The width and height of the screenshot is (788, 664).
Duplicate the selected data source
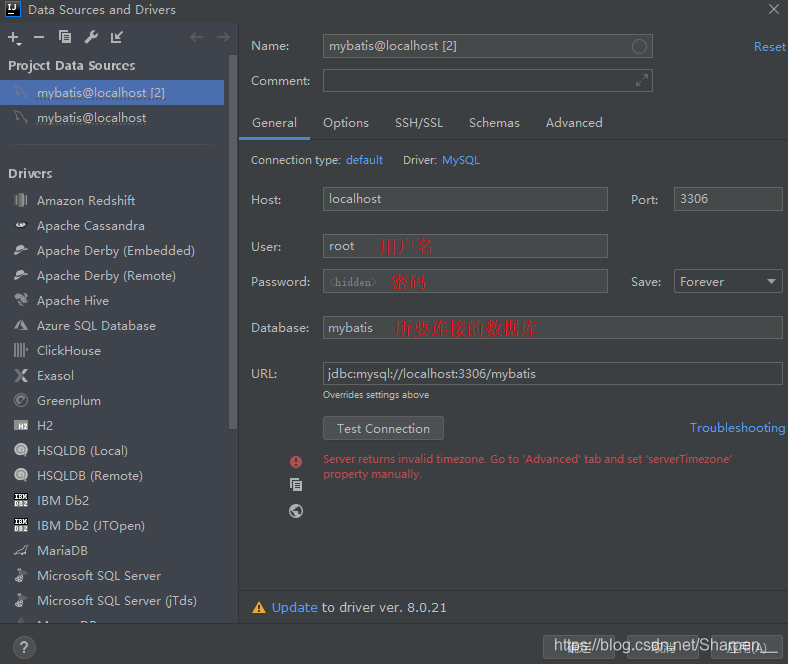point(65,37)
